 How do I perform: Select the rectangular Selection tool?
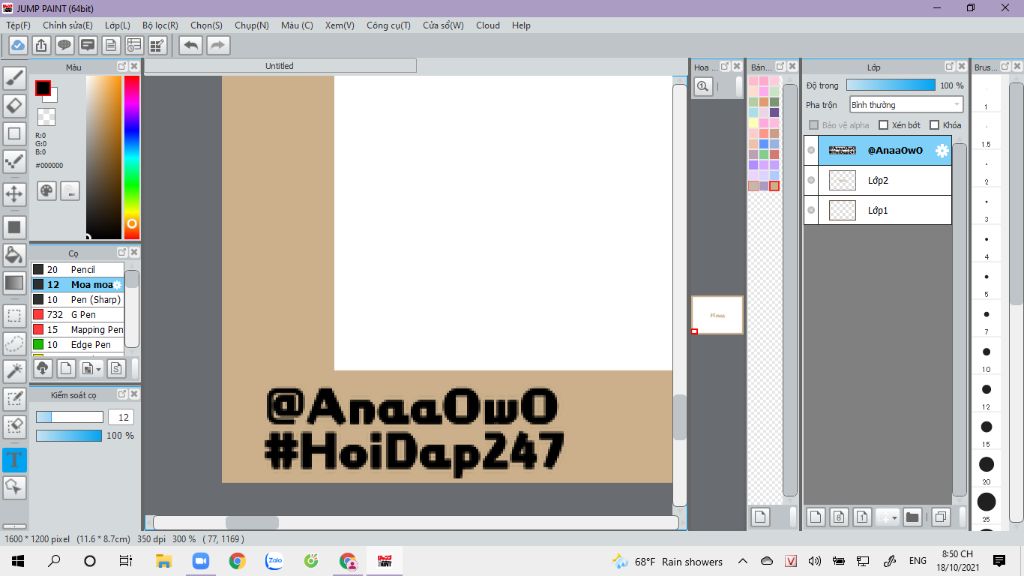(x=14, y=316)
